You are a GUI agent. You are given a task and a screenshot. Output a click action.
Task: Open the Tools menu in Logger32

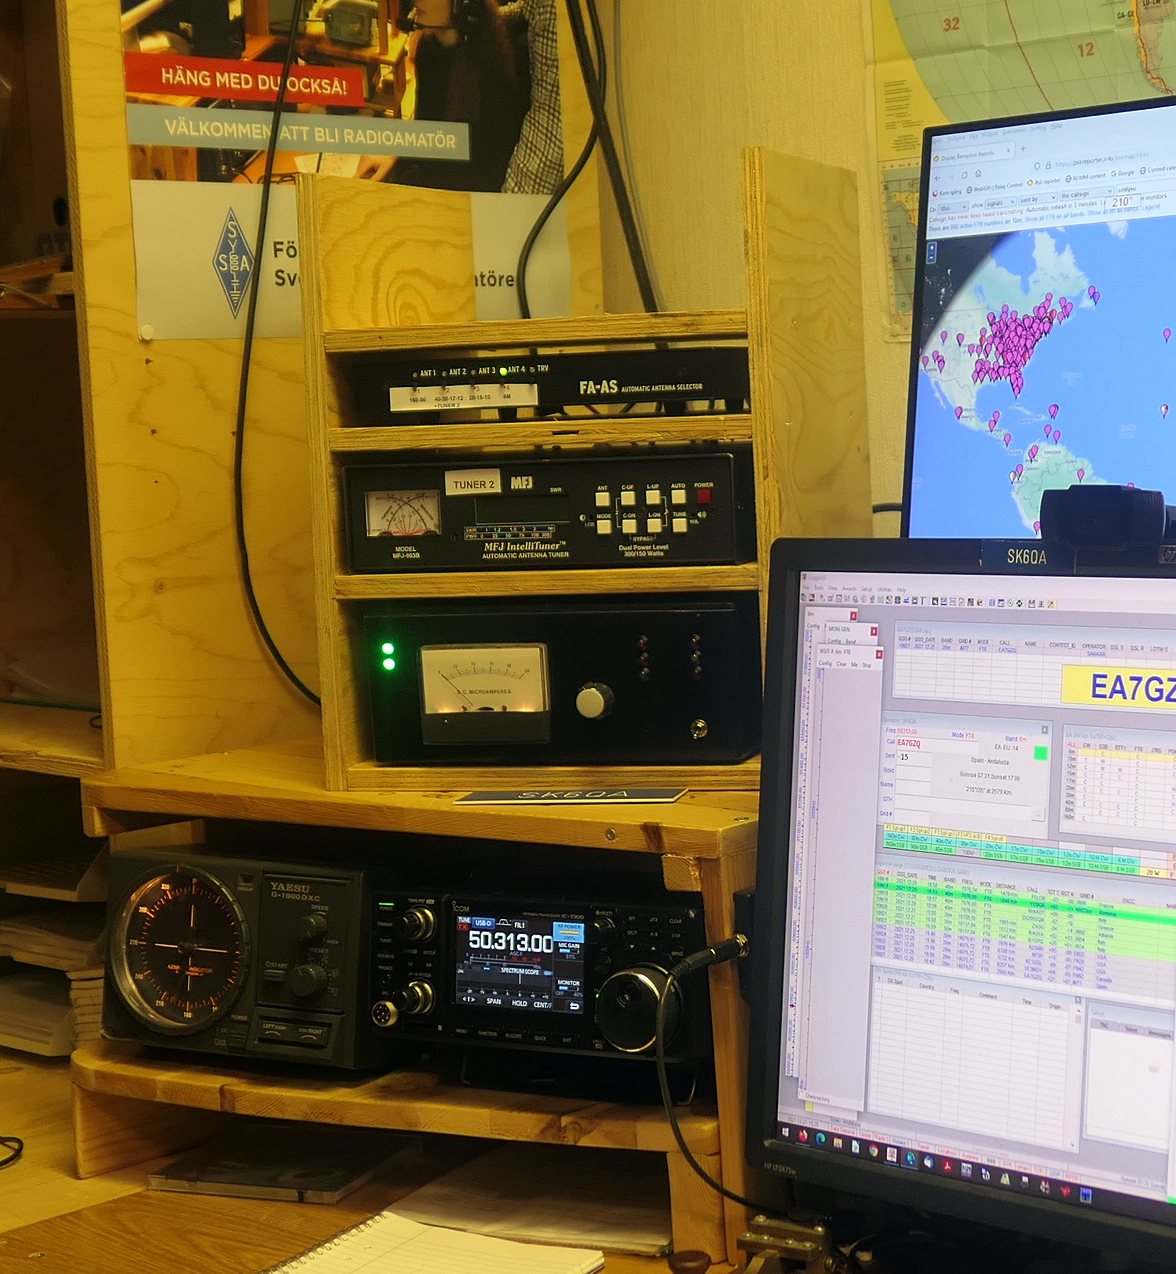point(820,586)
